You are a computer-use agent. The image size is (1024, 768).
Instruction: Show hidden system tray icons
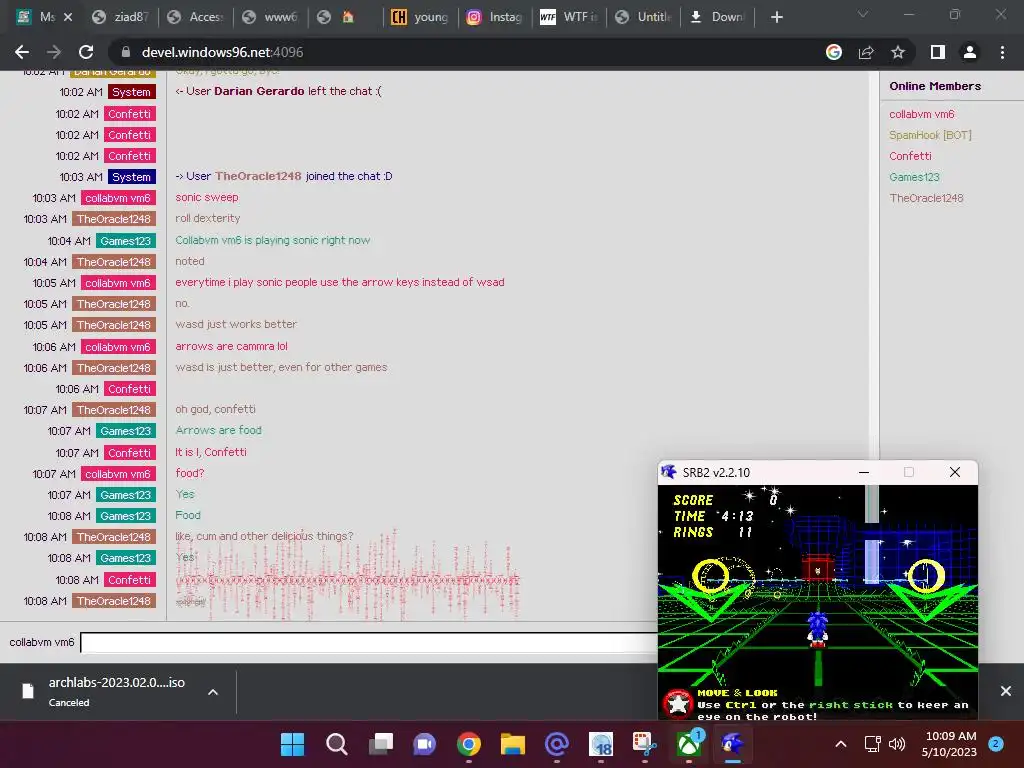pyautogui.click(x=841, y=744)
